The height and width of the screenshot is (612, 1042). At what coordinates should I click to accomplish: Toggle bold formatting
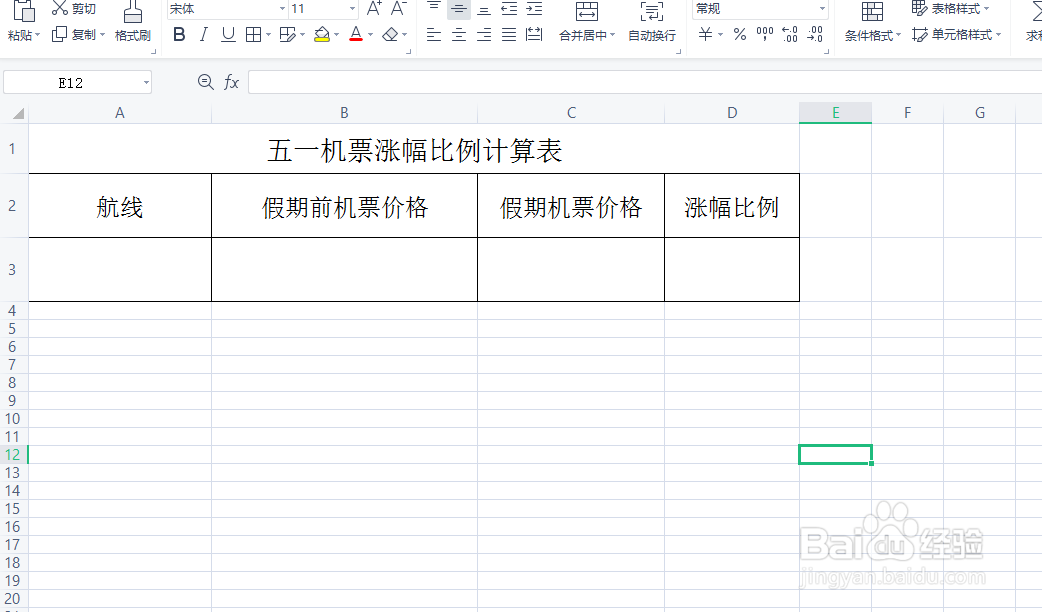[179, 33]
